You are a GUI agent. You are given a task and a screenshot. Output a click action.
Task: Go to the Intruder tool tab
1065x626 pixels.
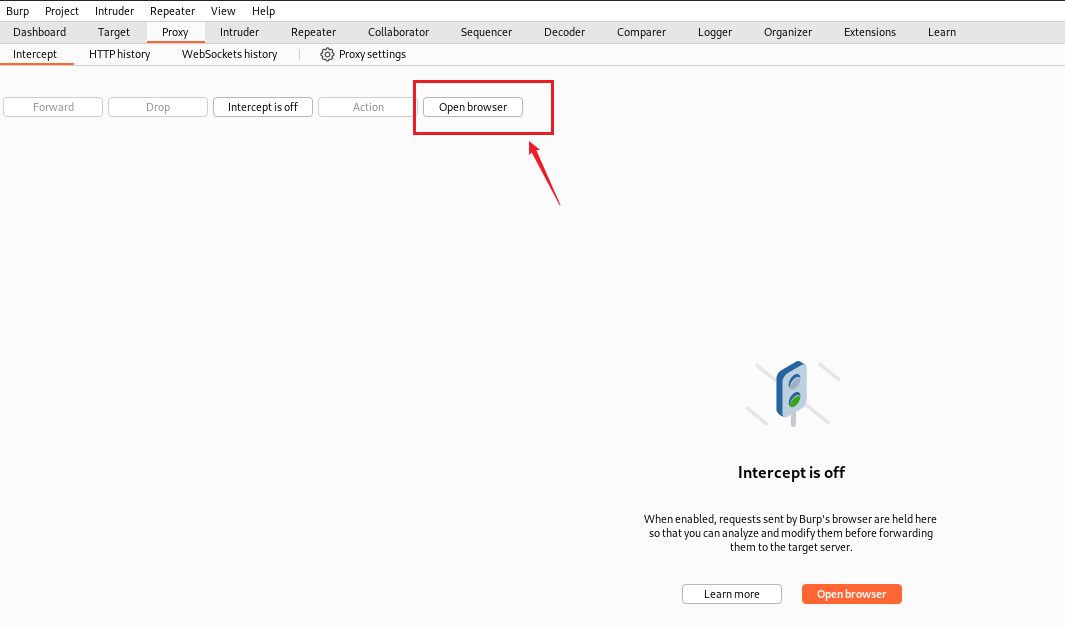click(x=239, y=32)
